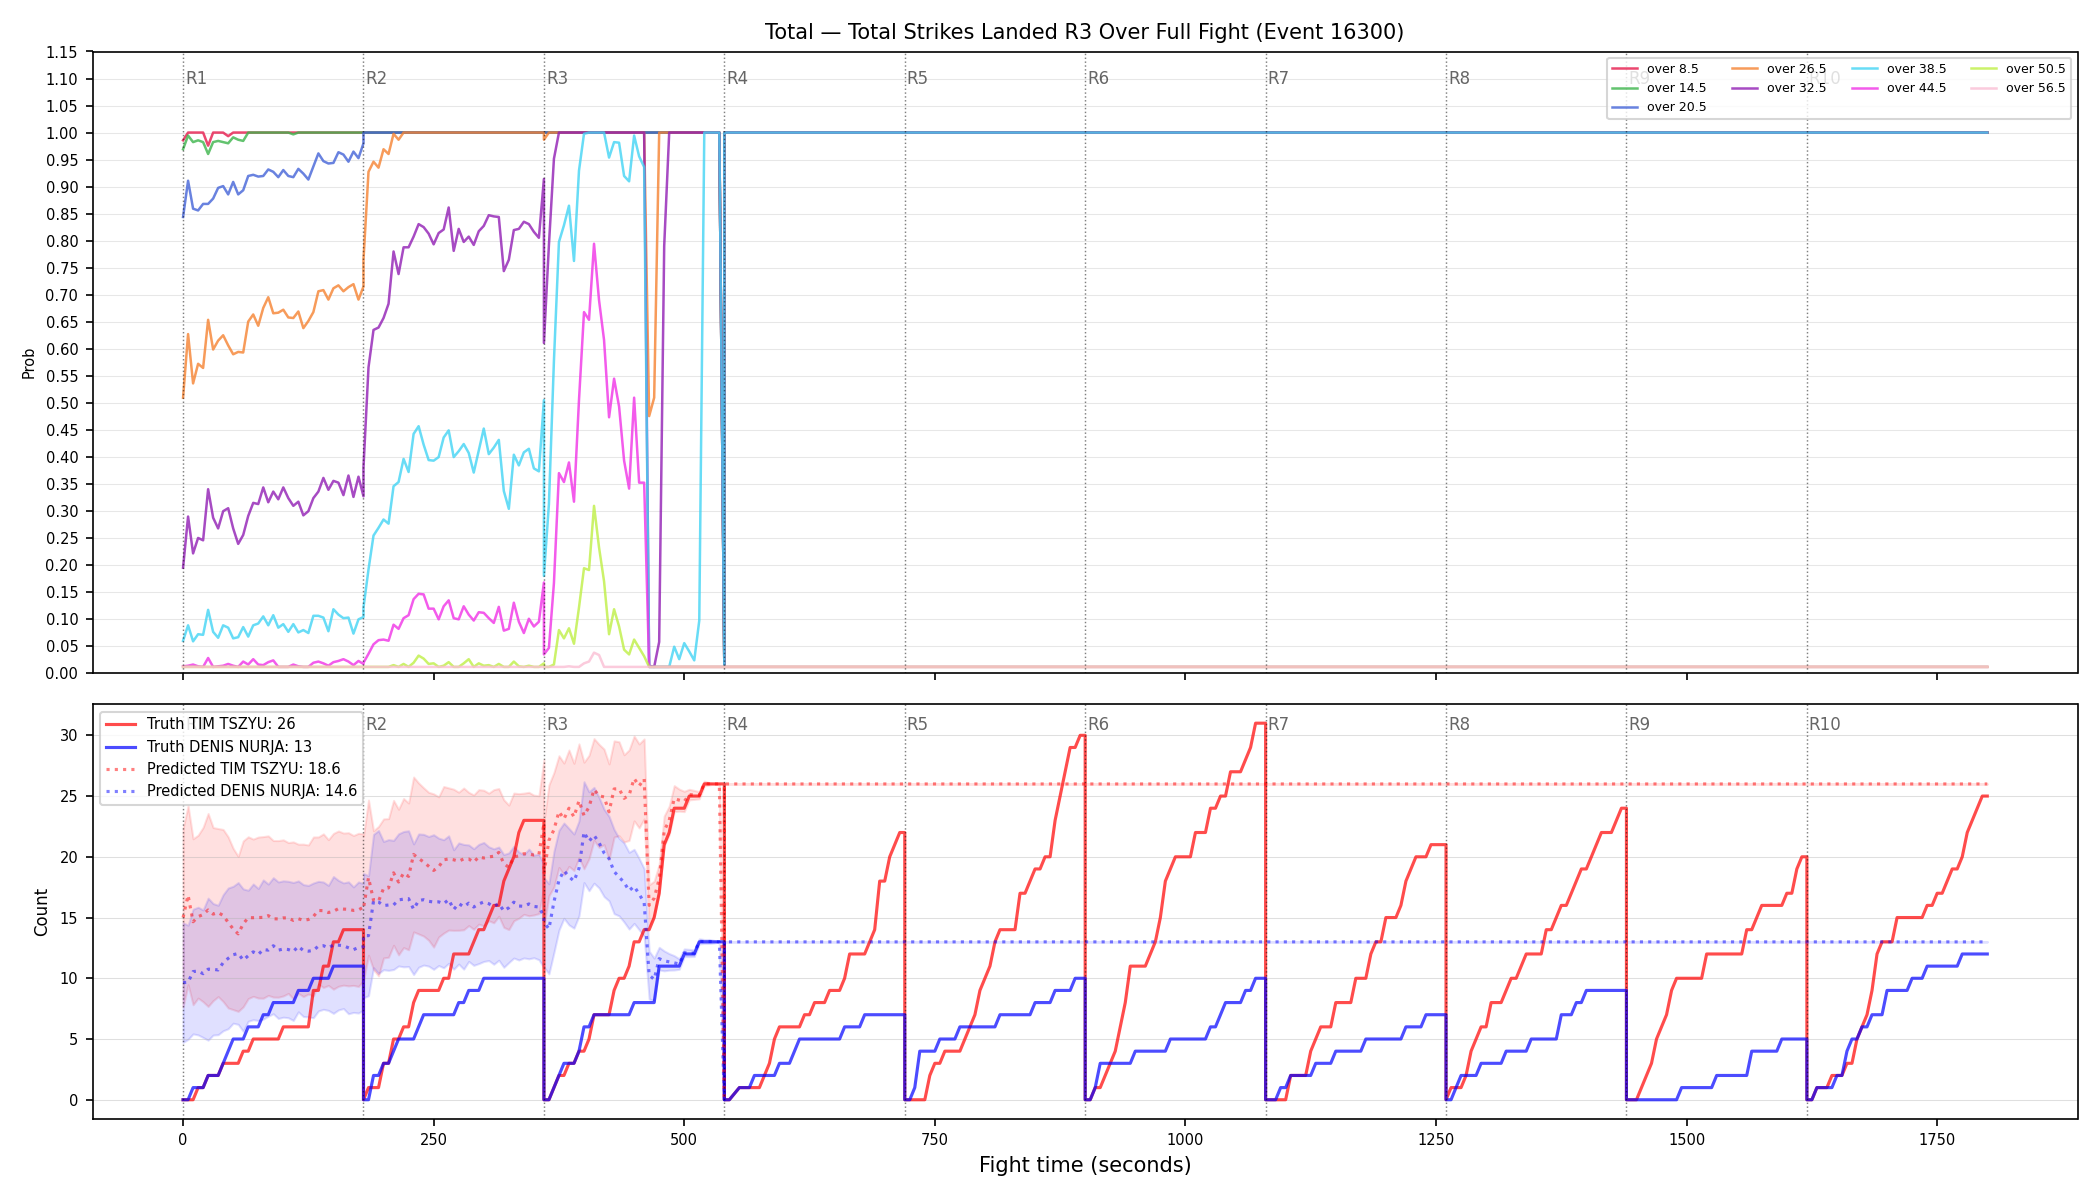Viewport: 2100px width, 1200px height.
Task: Click the R5 round label in Count chart
Action: tap(917, 724)
